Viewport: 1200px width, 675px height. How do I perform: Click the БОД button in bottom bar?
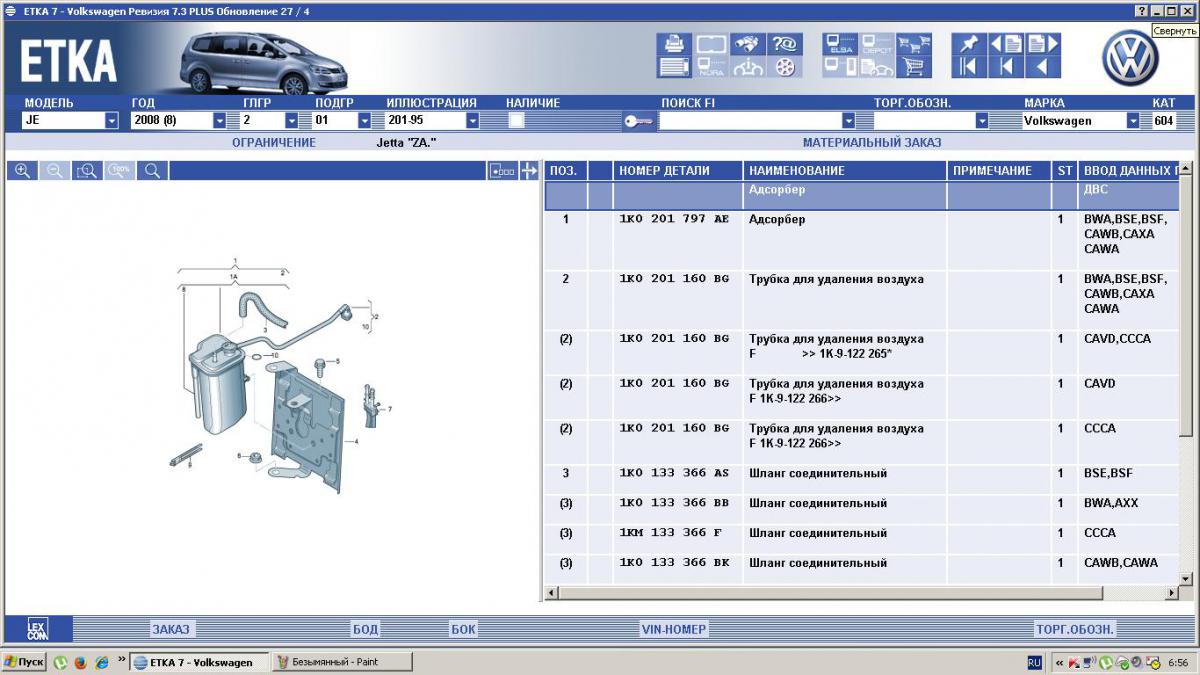[366, 629]
